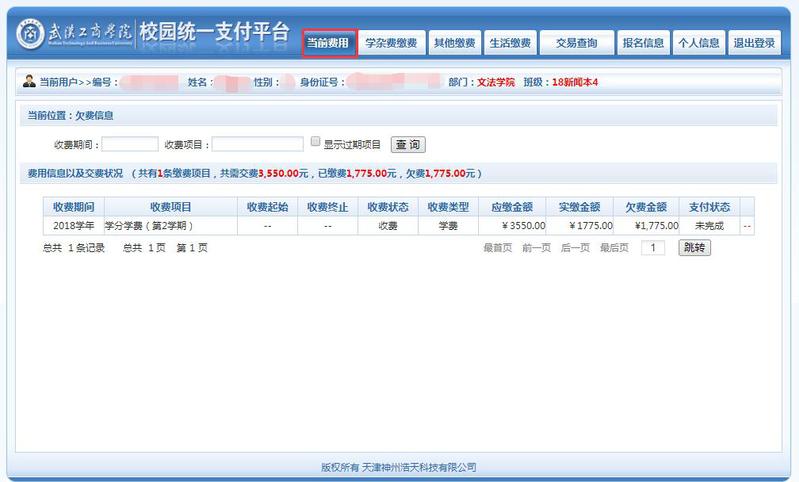The width and height of the screenshot is (799, 482).
Task: Focus the 收费期间 input field
Action: pos(130,144)
